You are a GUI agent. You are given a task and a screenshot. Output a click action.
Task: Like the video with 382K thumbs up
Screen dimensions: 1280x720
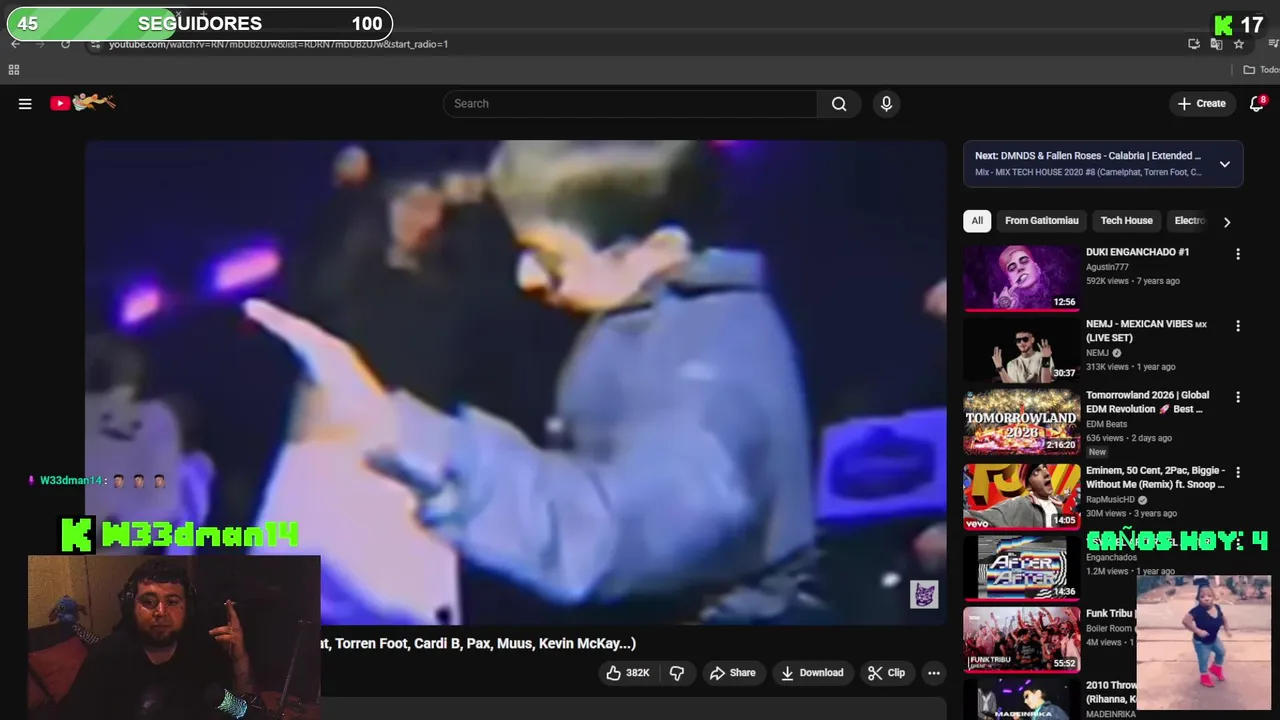628,673
